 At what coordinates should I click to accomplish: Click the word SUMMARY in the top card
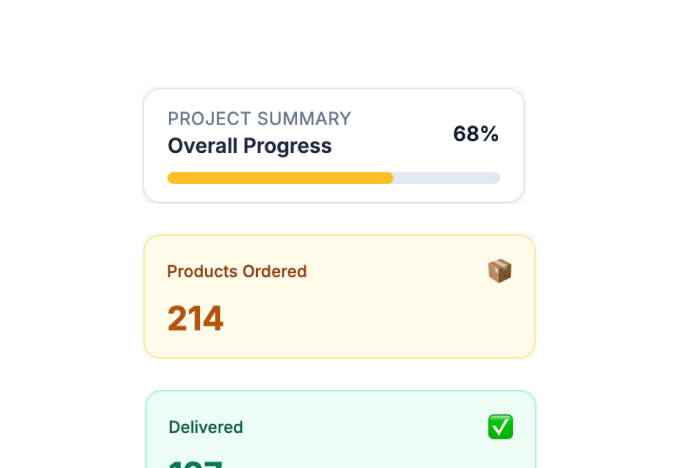(x=304, y=119)
